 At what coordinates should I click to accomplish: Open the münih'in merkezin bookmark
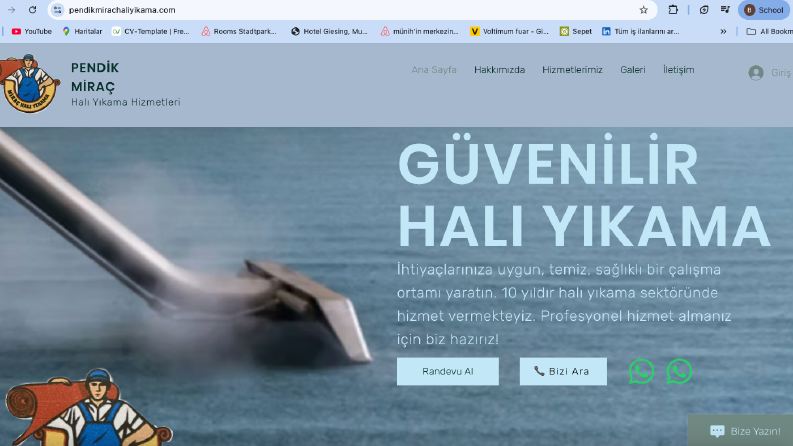(420, 31)
